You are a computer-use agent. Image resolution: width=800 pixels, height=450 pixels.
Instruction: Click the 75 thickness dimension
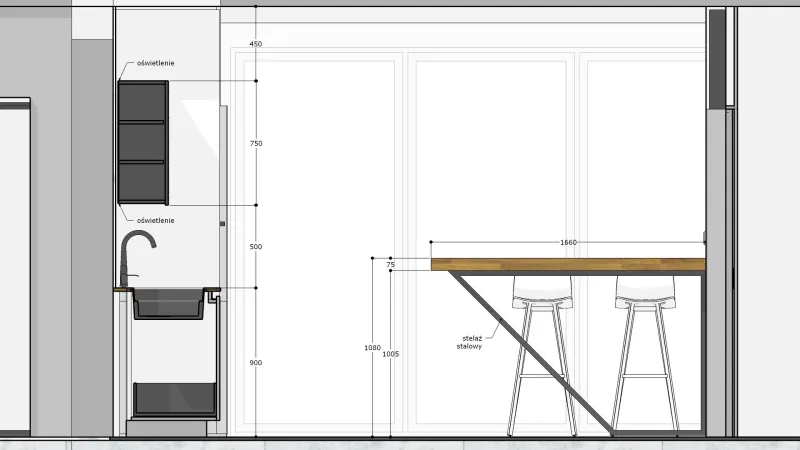click(x=391, y=265)
